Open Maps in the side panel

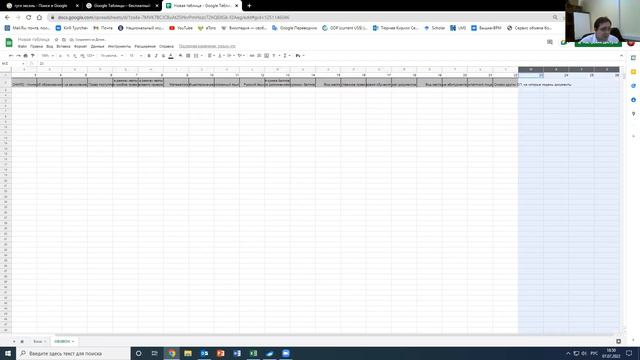pyautogui.click(x=633, y=114)
